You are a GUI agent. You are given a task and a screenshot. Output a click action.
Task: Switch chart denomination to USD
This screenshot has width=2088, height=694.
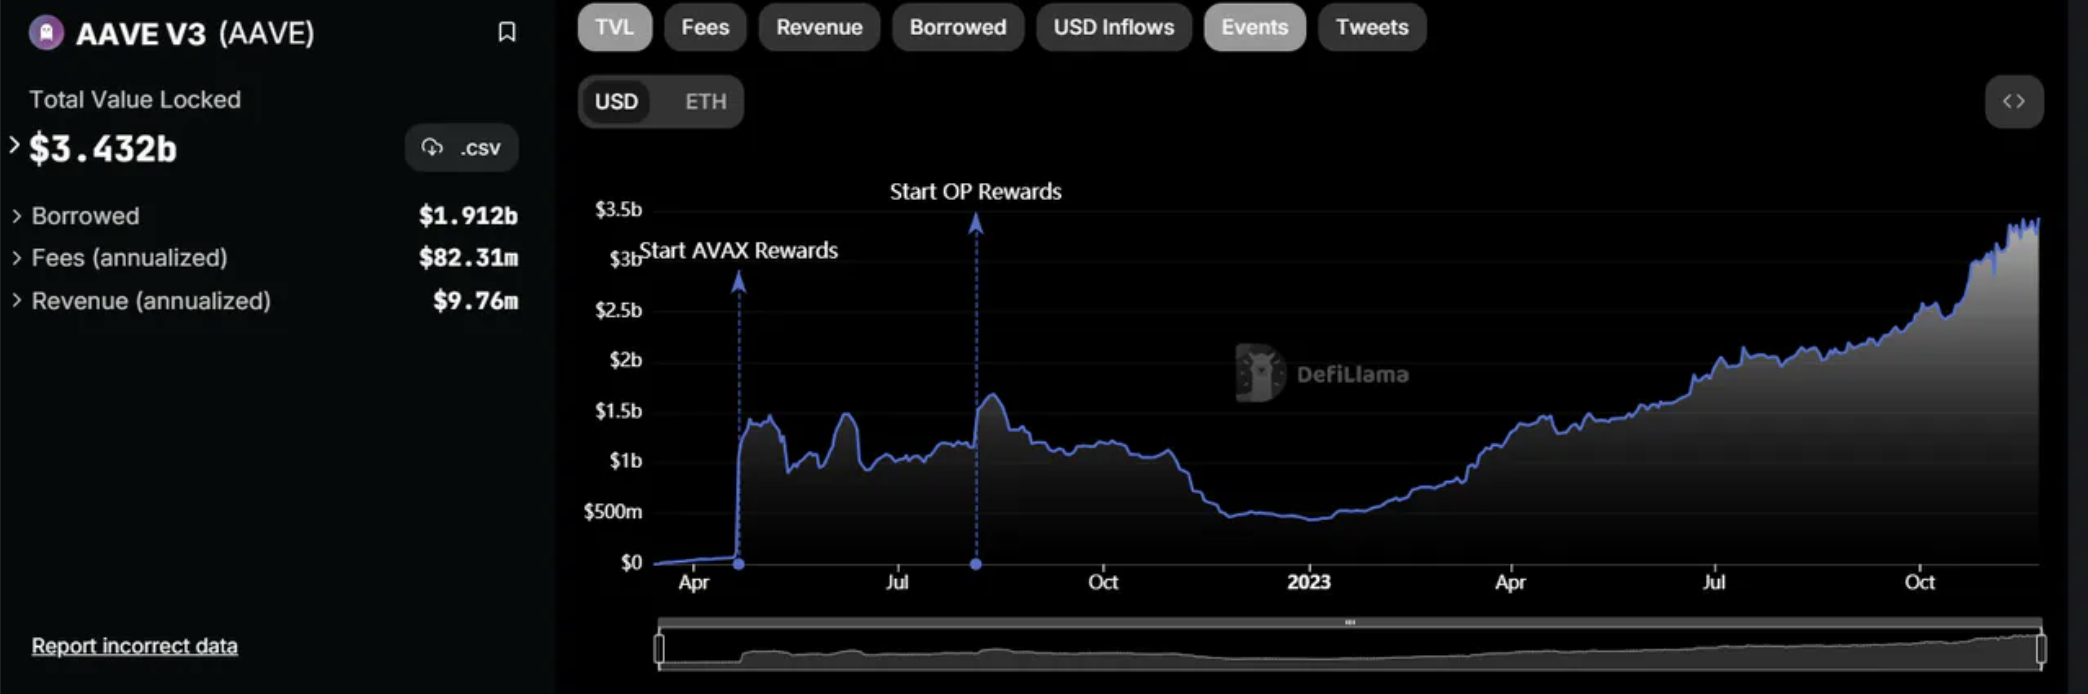pos(616,102)
